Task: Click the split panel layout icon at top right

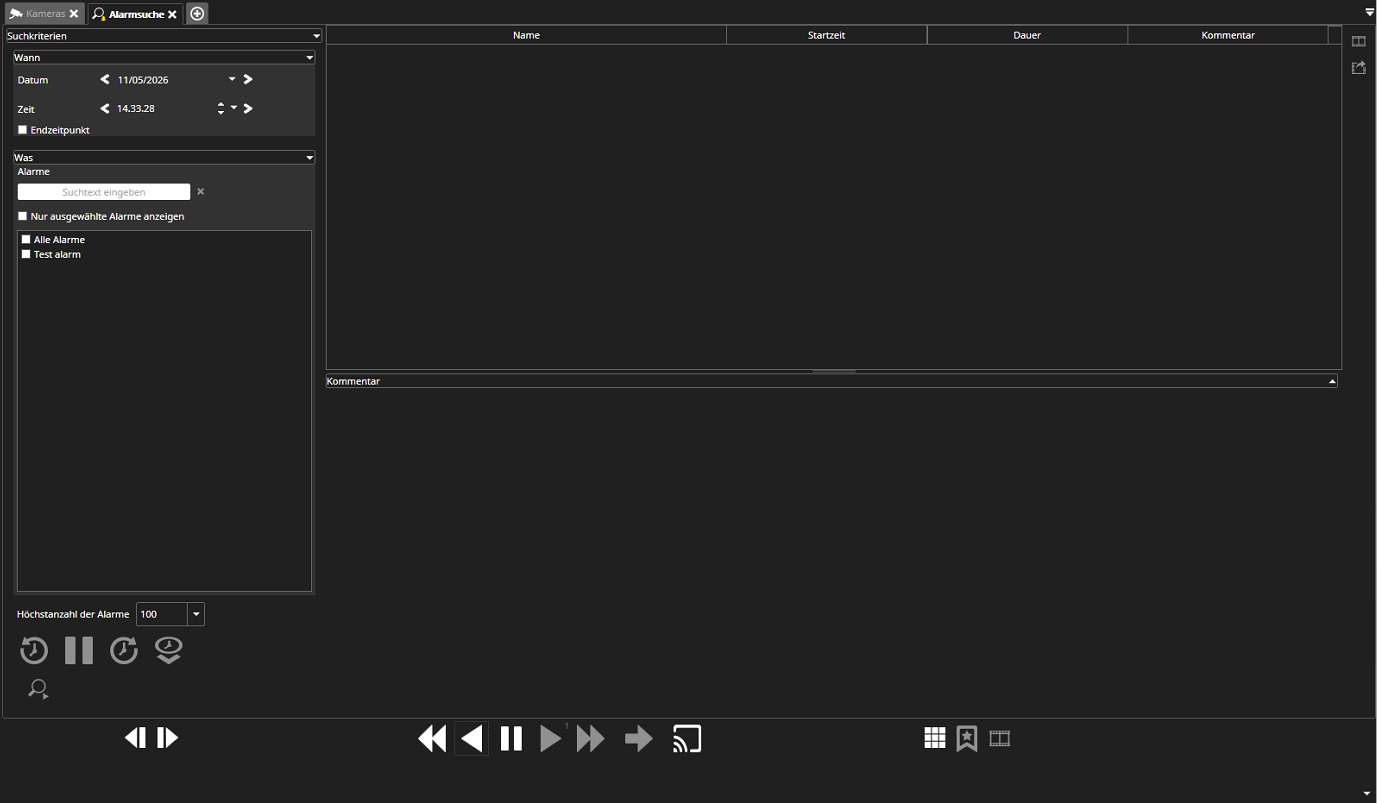Action: tap(1359, 41)
